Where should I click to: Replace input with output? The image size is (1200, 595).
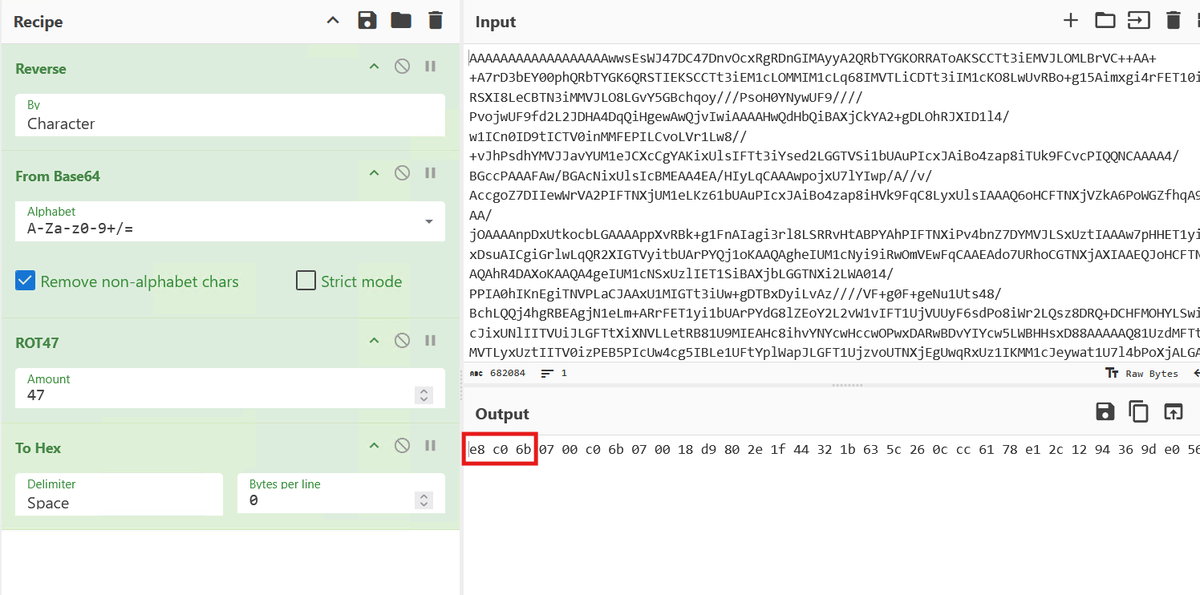click(1172, 412)
